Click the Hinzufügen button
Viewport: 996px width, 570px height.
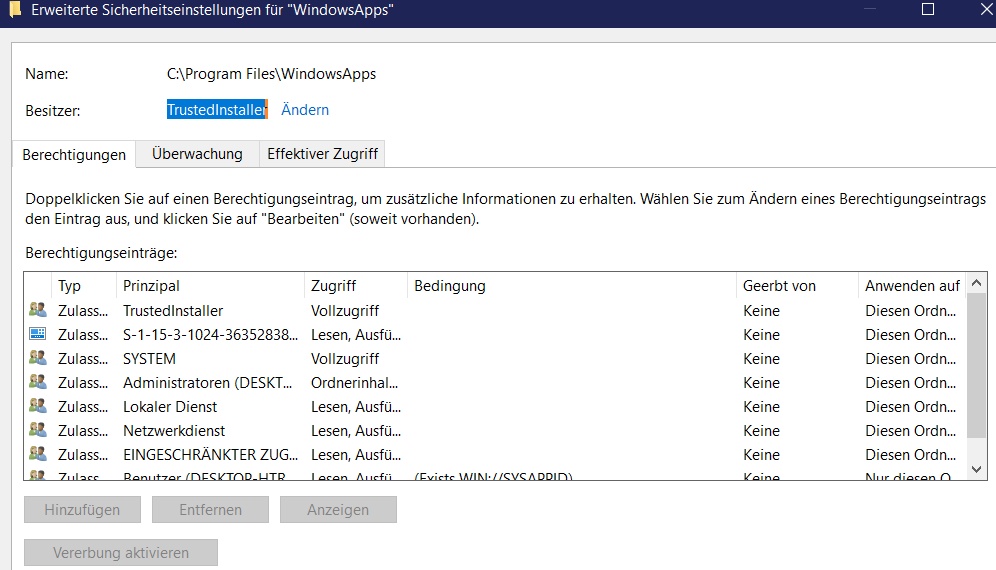tap(82, 510)
